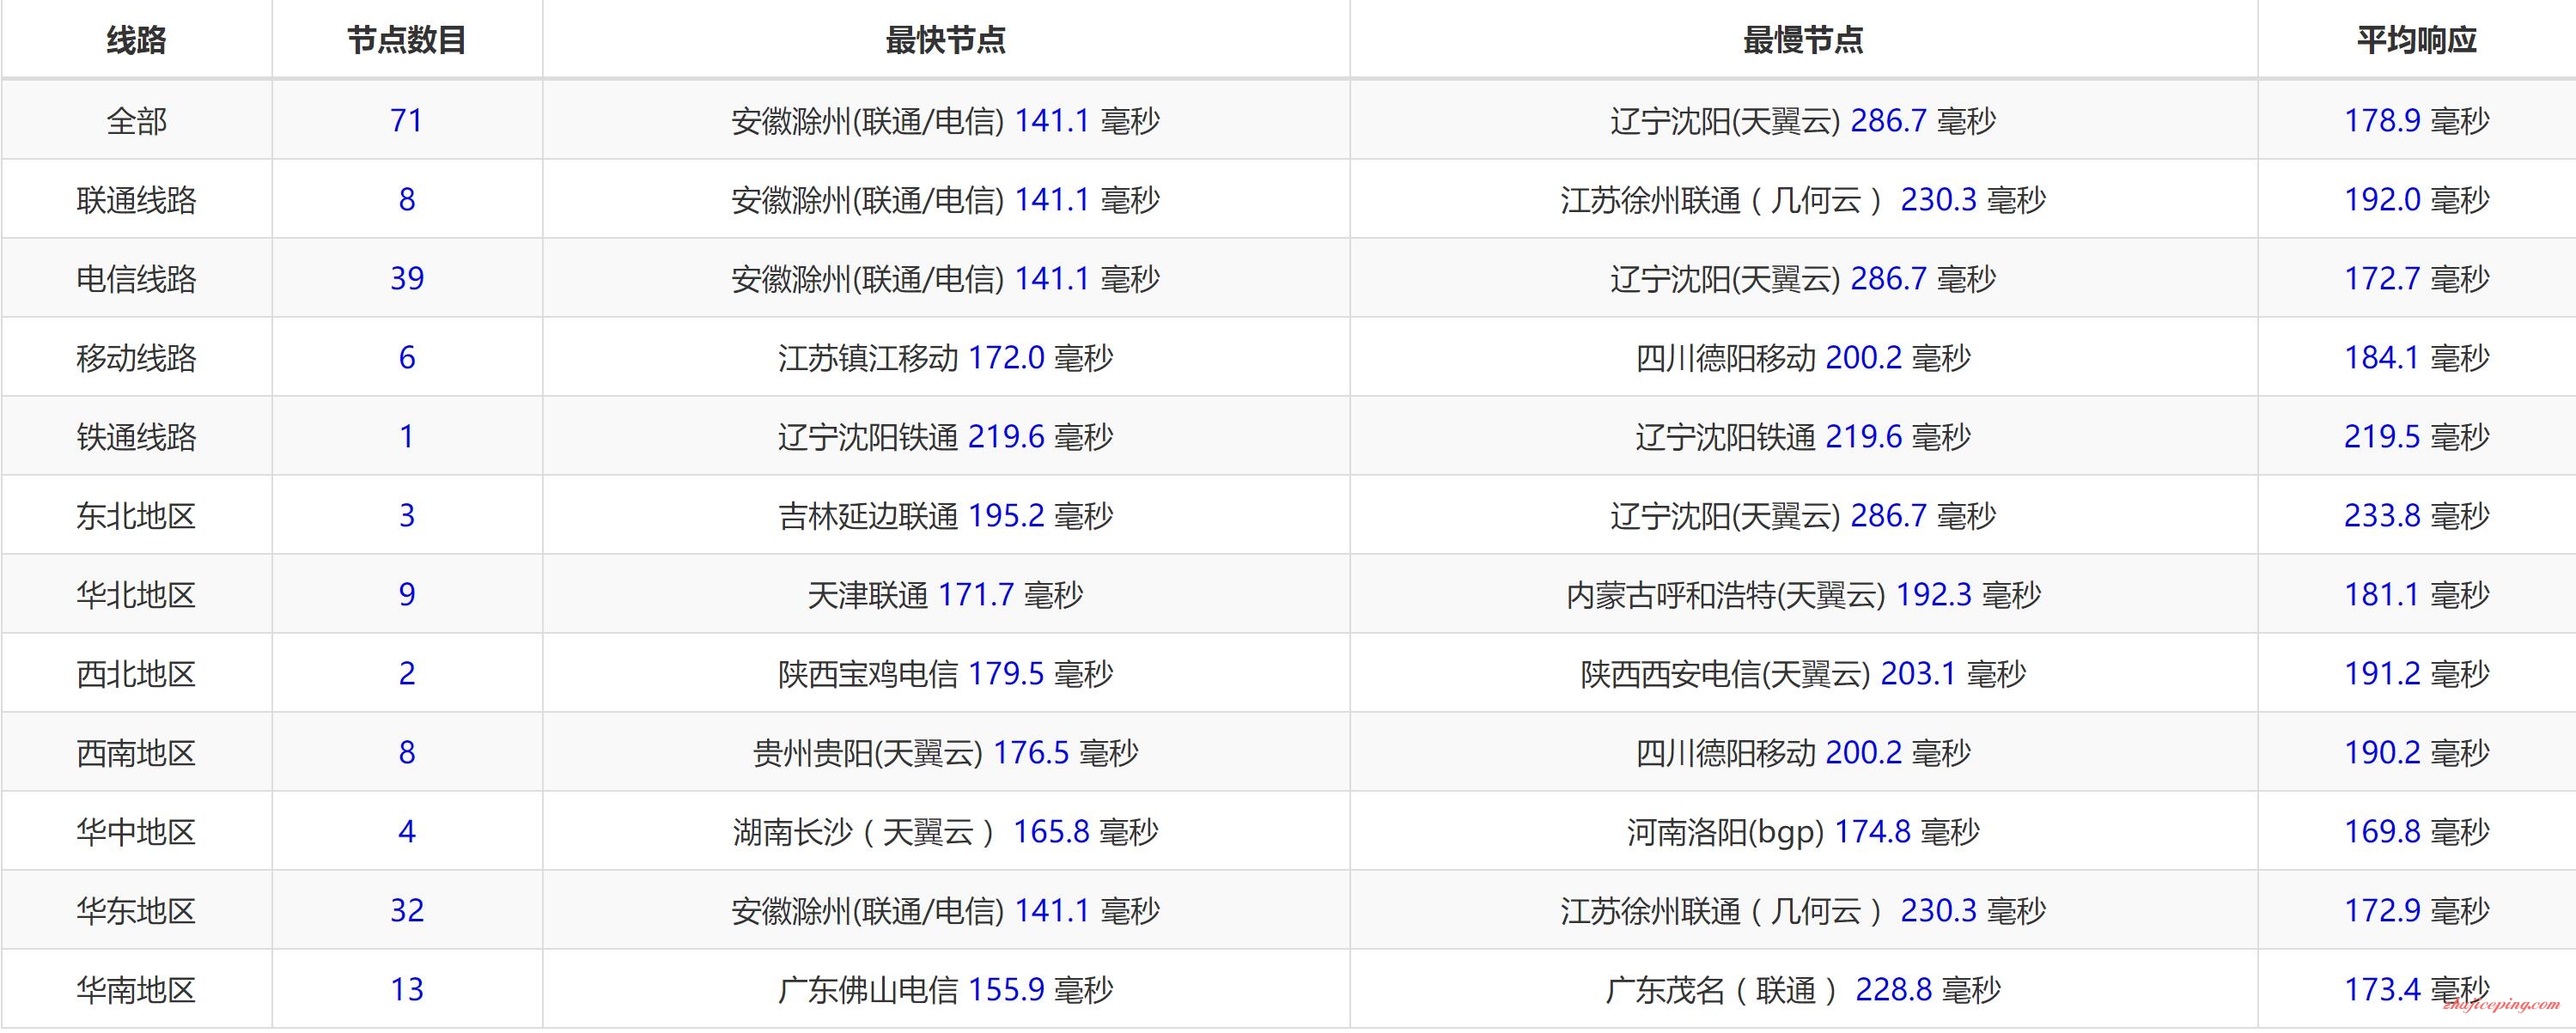This screenshot has width=2576, height=1033.
Task: Click 四川德阳移动 slowest node in 移动线路 row
Action: (1803, 358)
